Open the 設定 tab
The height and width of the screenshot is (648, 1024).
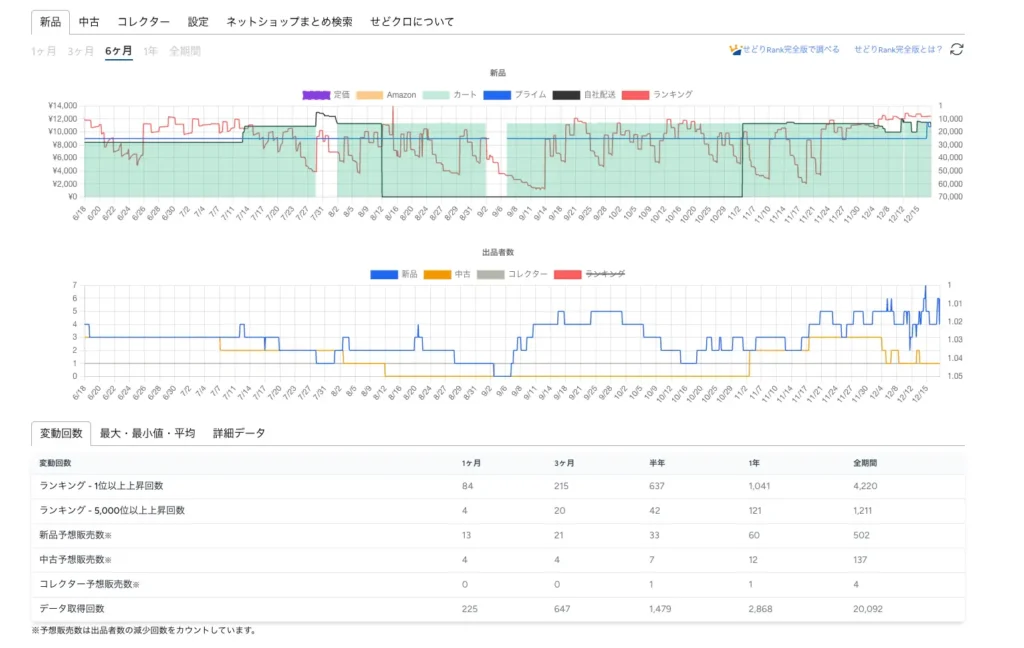(197, 20)
